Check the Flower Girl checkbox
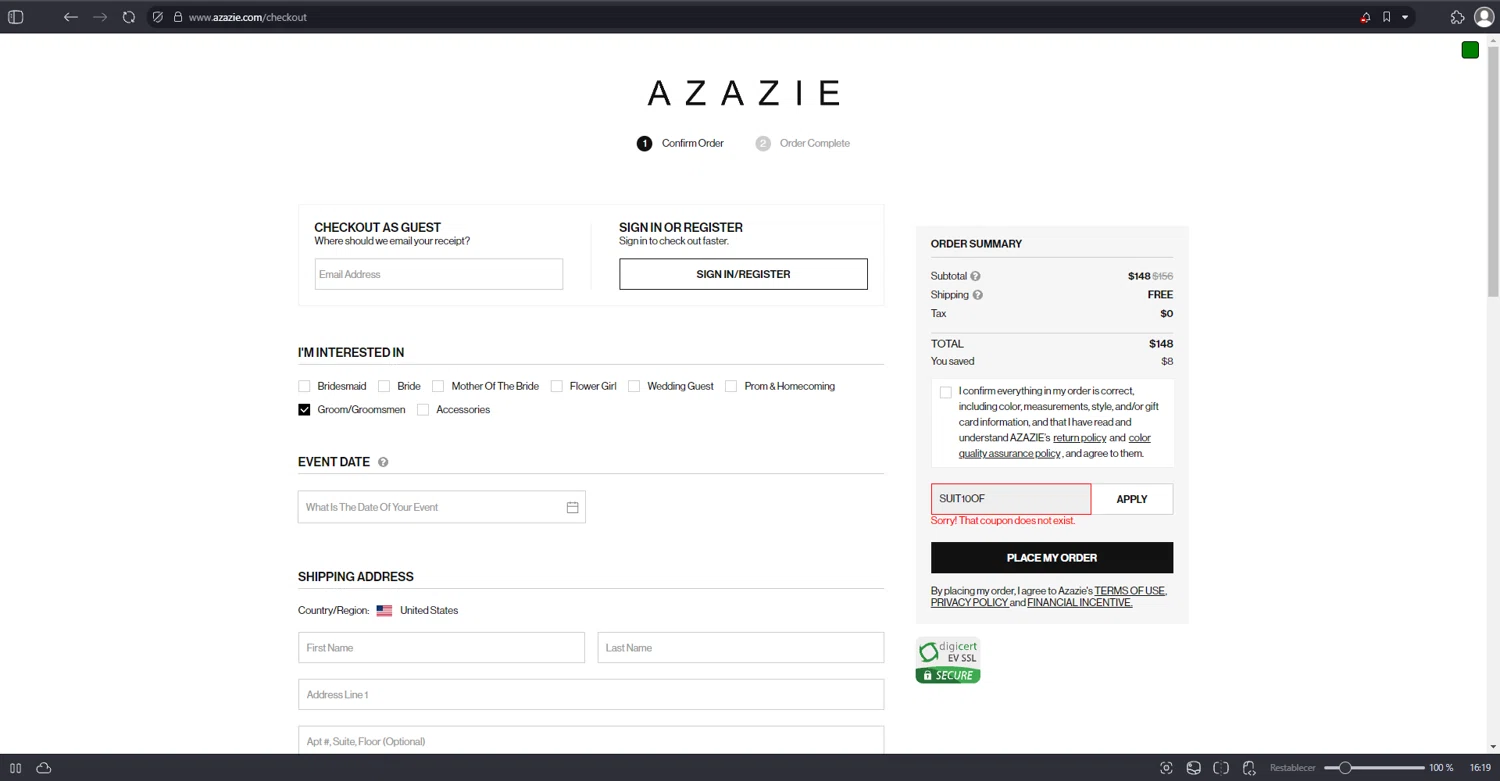Image resolution: width=1500 pixels, height=781 pixels. tap(557, 386)
